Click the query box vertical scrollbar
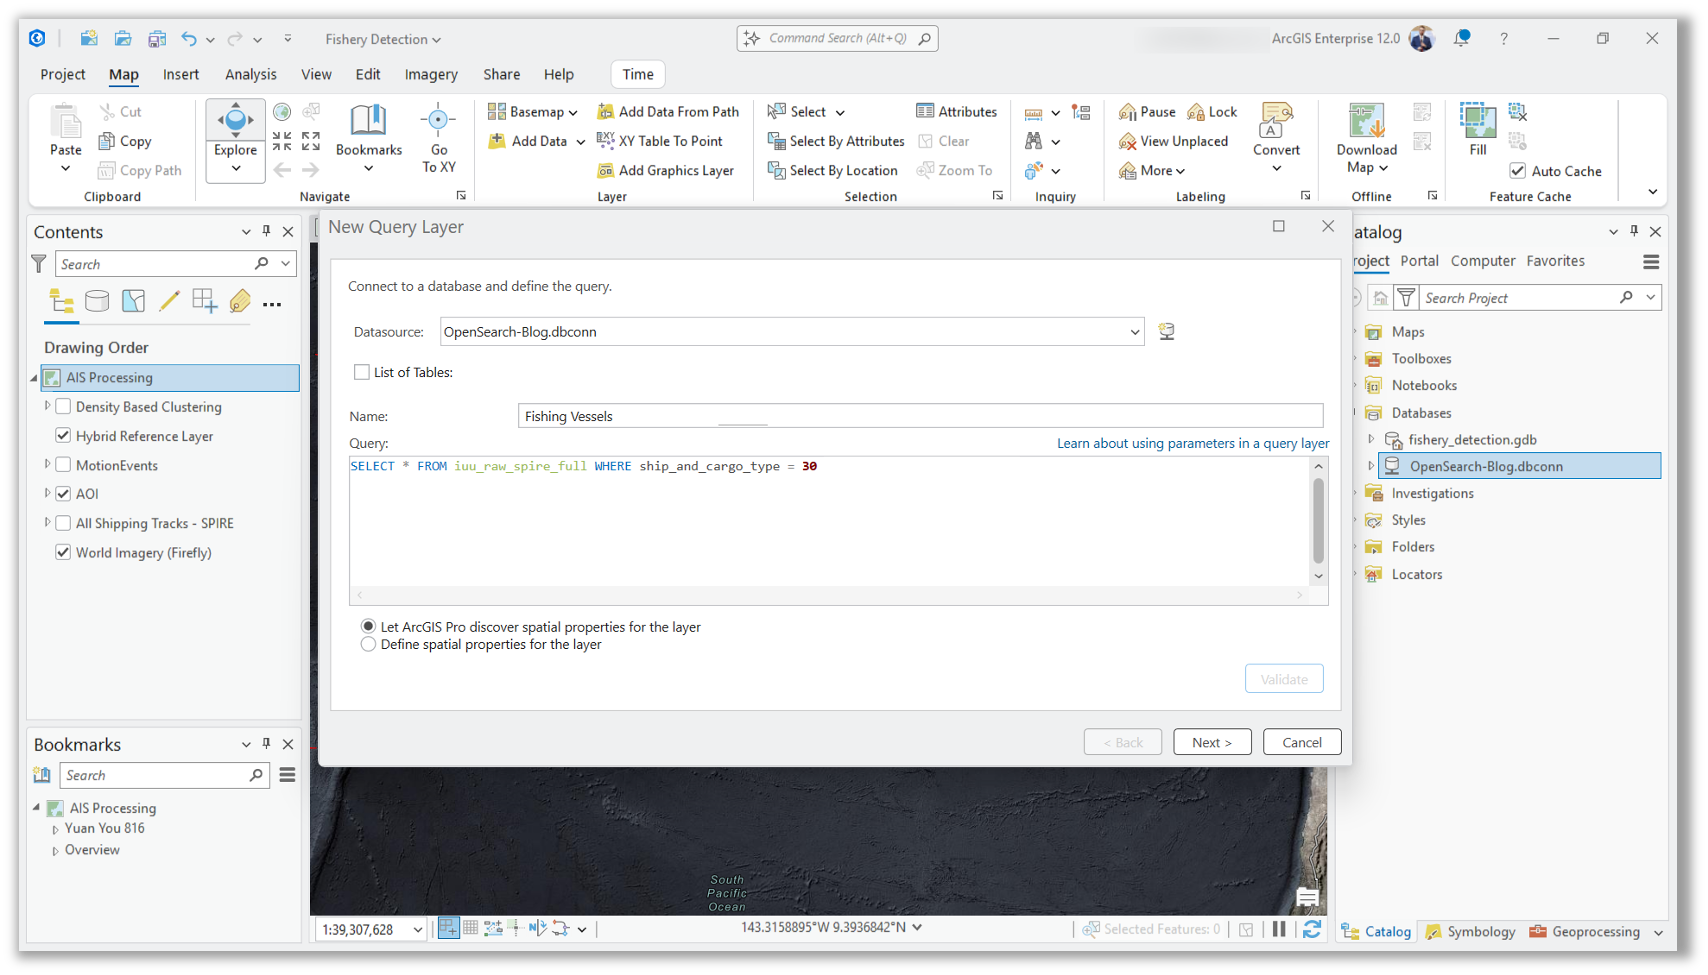 (x=1318, y=521)
